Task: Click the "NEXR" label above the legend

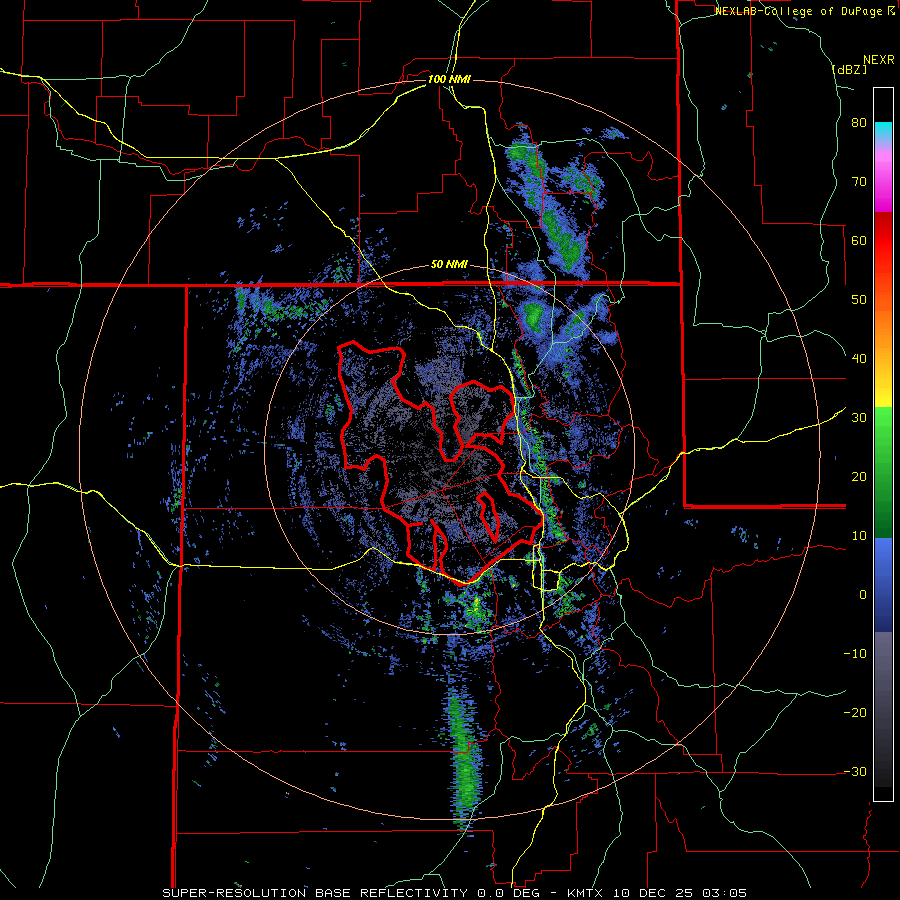Action: 878,60
